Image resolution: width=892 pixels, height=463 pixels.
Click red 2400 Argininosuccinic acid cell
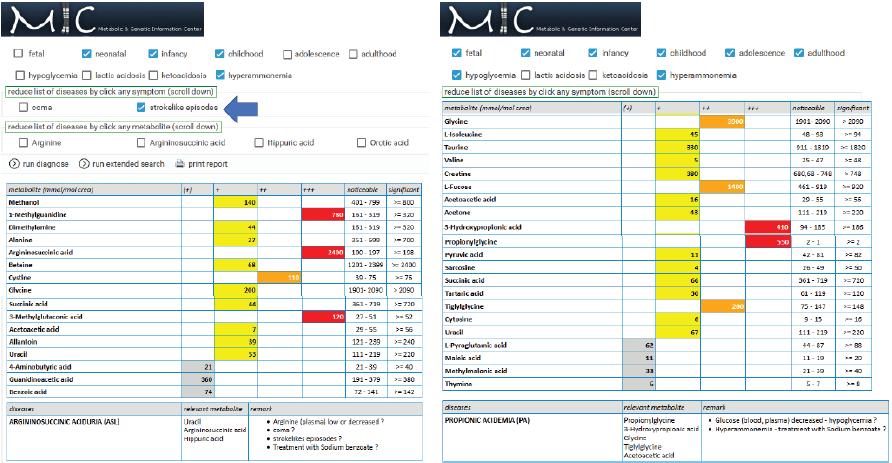323,252
